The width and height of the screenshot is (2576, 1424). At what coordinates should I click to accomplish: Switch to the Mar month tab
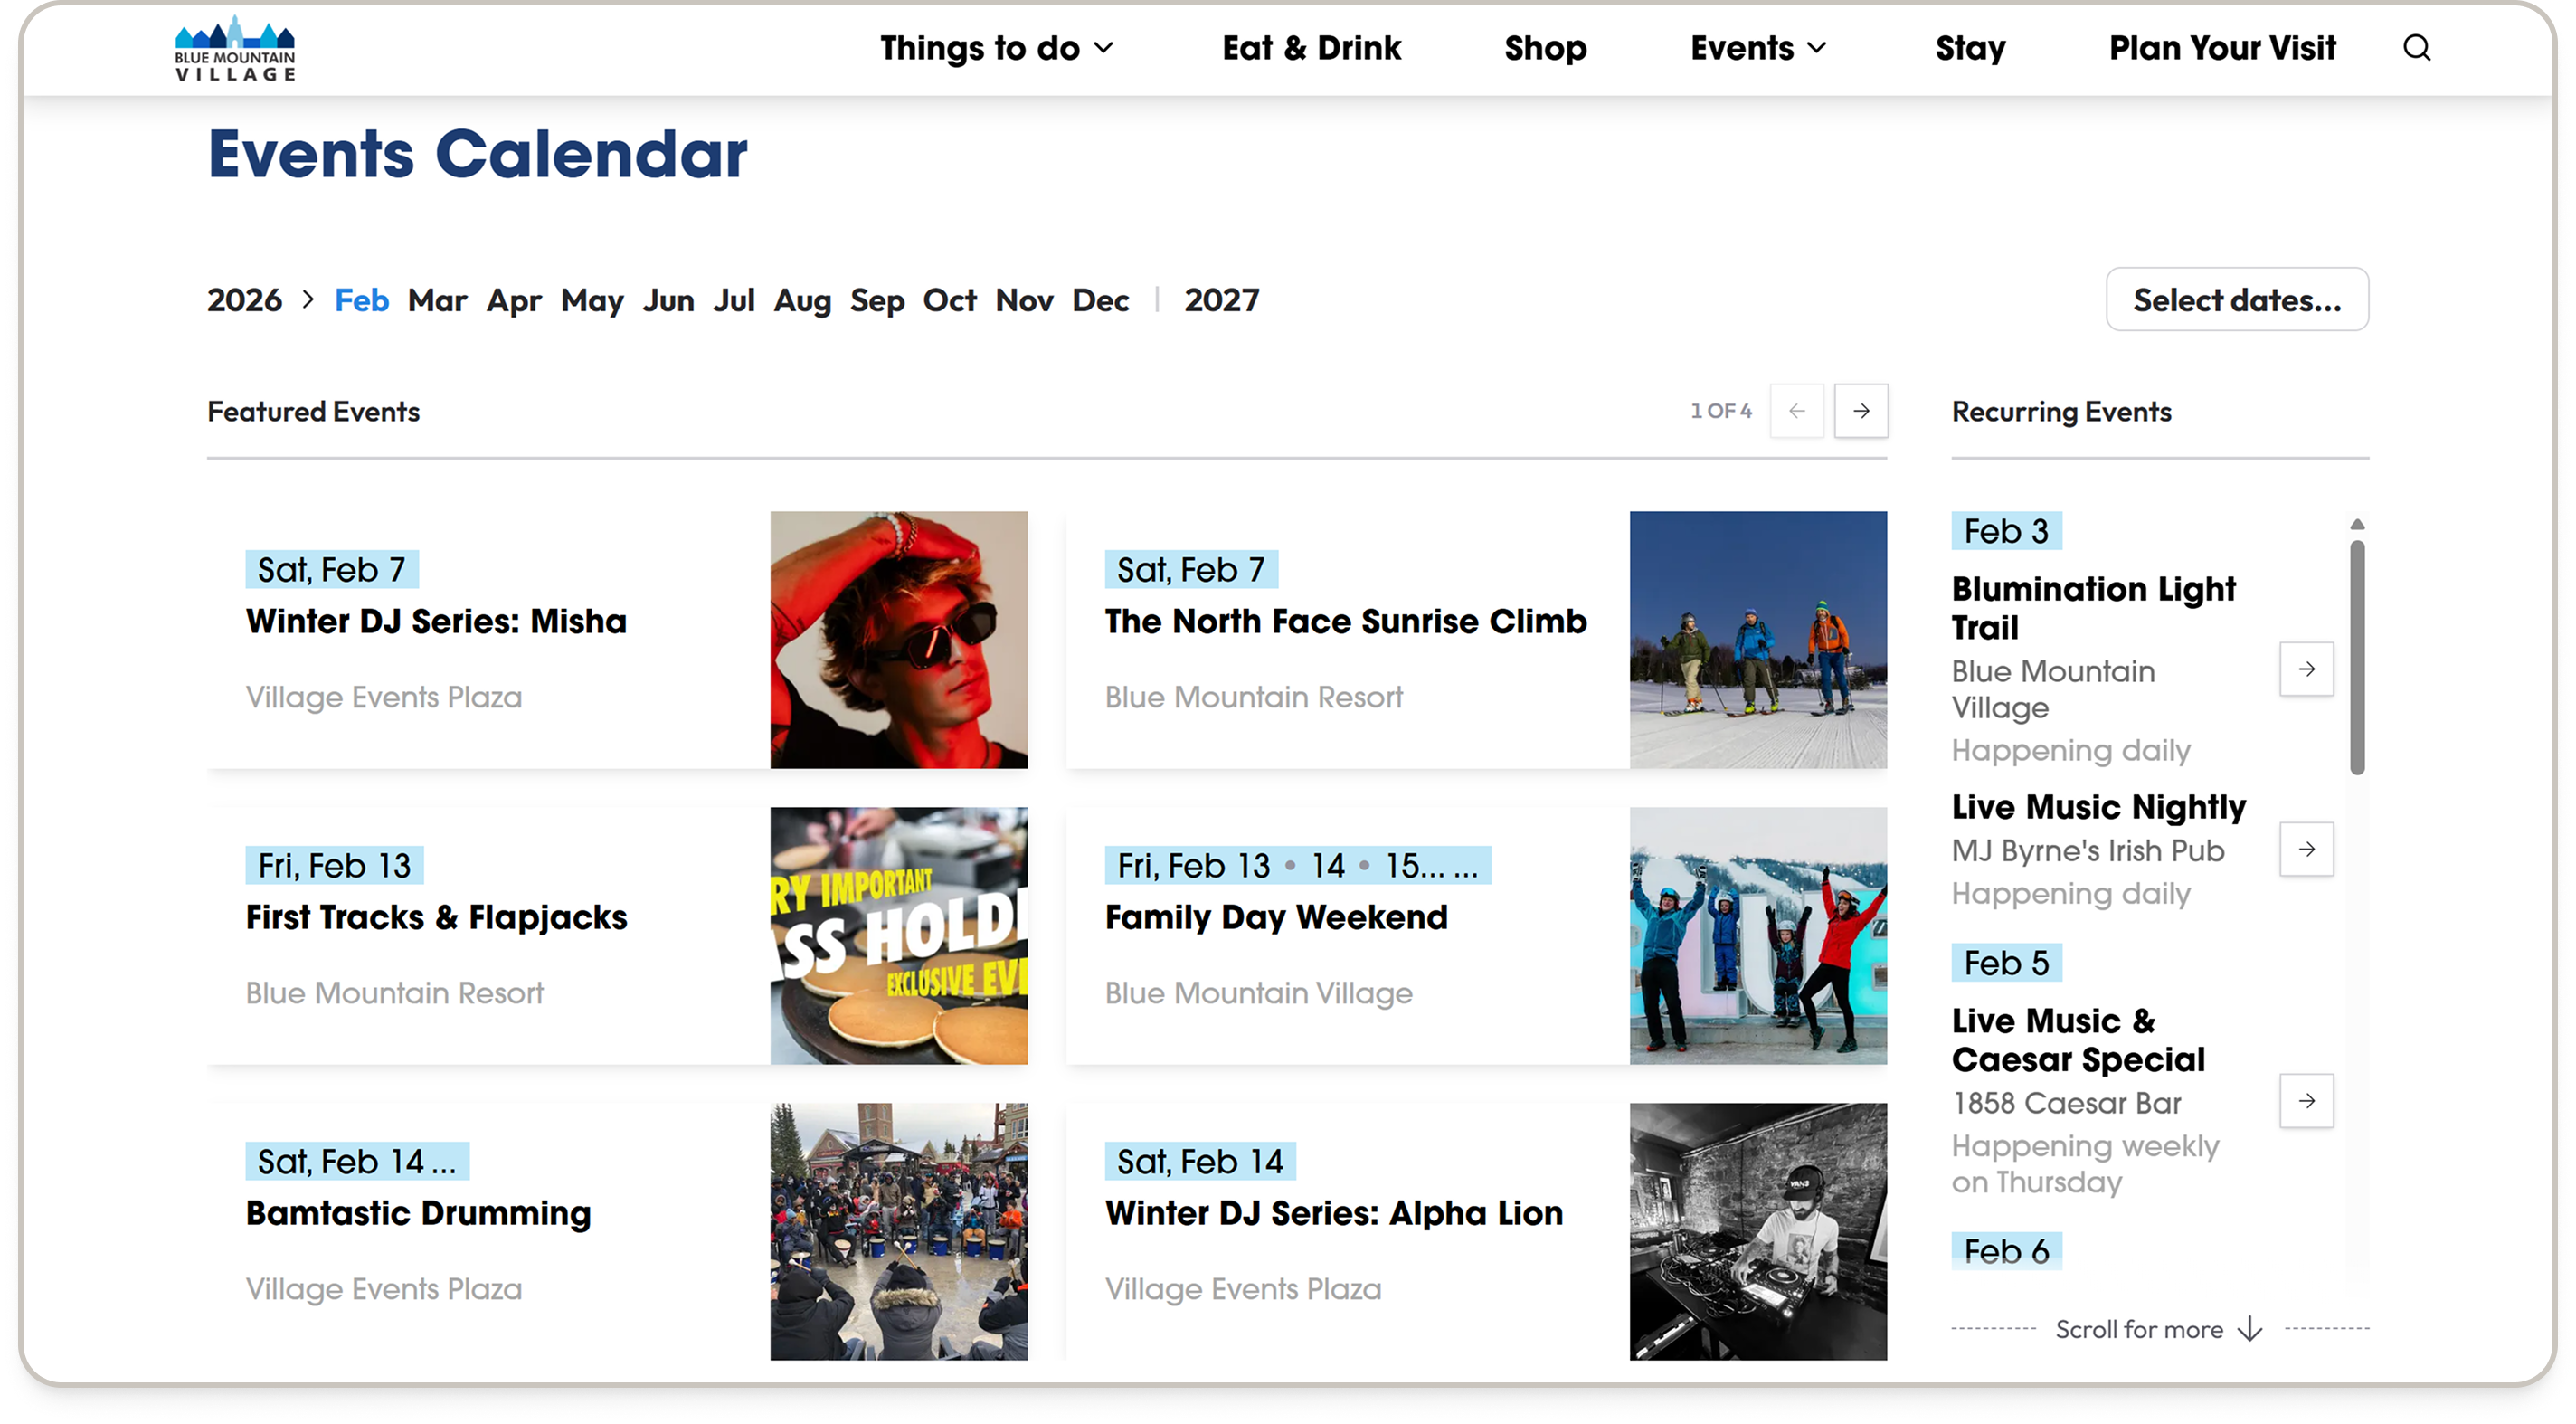(x=437, y=300)
